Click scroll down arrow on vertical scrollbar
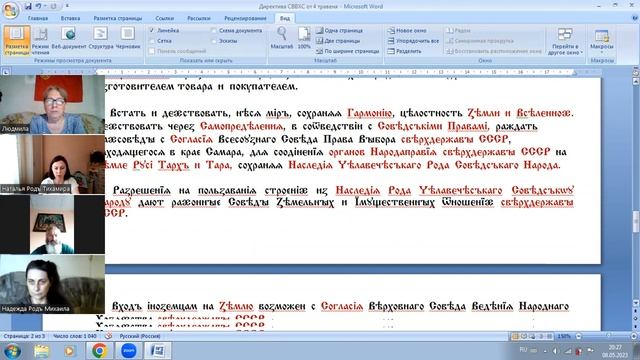Screen dimensions: 640x360 click(636, 304)
